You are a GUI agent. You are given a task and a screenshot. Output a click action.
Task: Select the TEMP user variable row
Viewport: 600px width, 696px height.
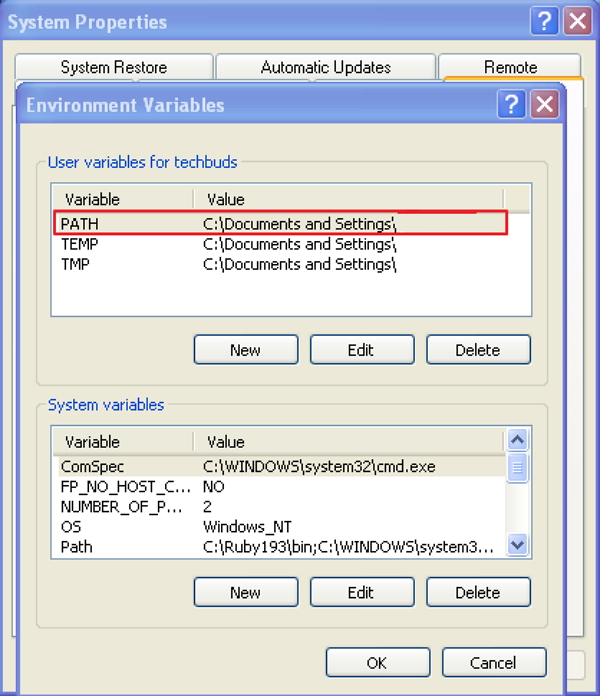coord(280,244)
